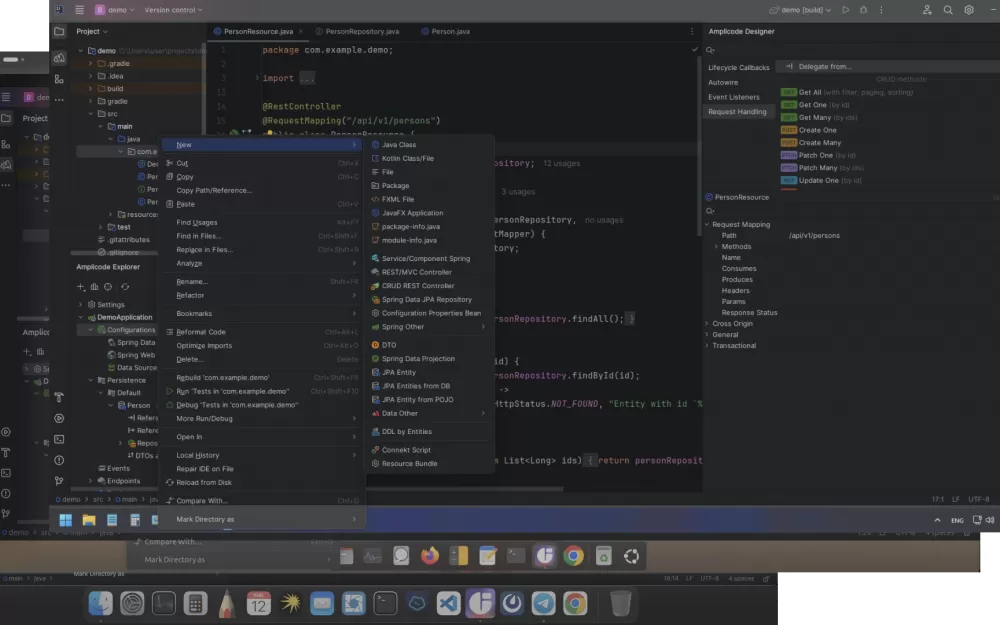Click the Delegate from... button
1000x625 pixels.
click(x=823, y=67)
